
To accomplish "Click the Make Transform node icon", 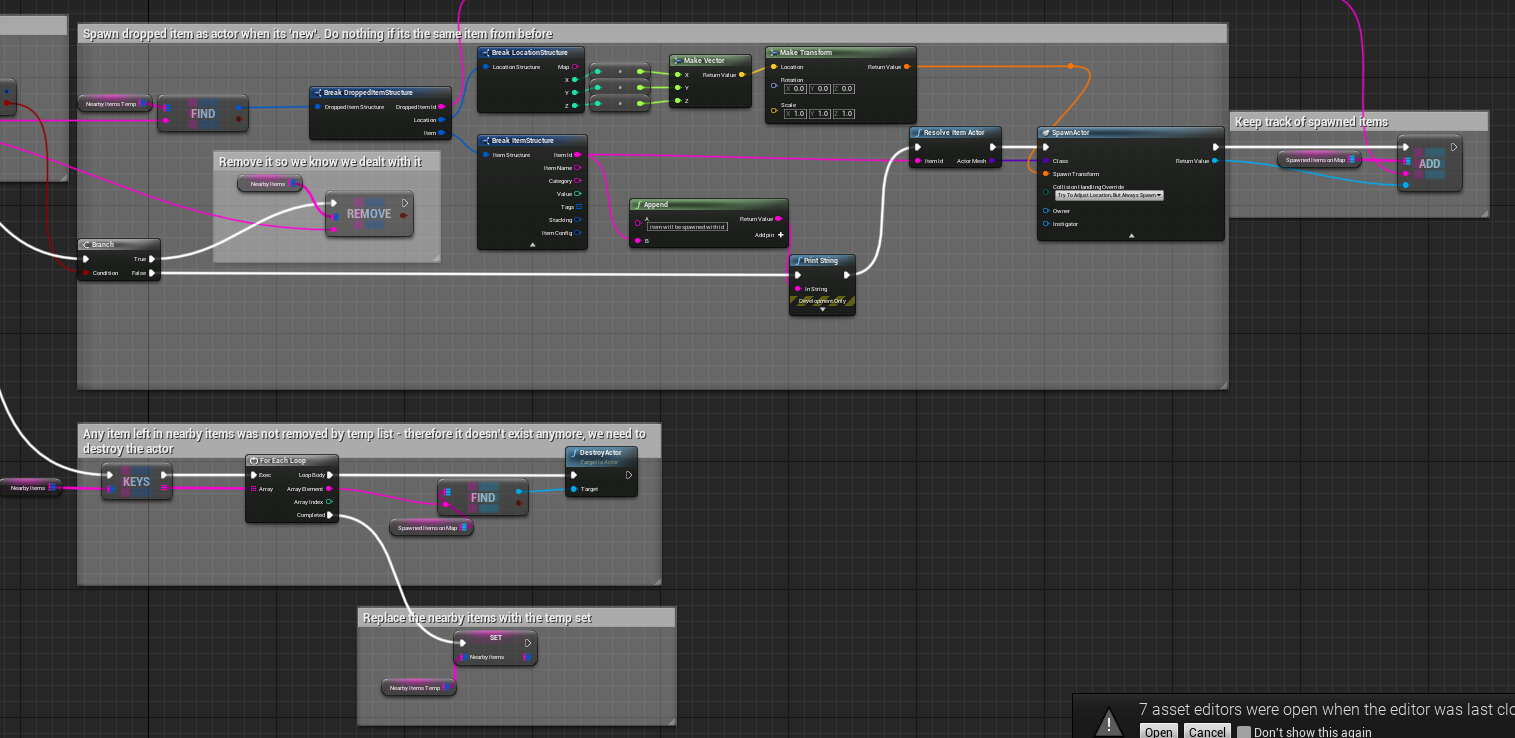I will click(773, 53).
